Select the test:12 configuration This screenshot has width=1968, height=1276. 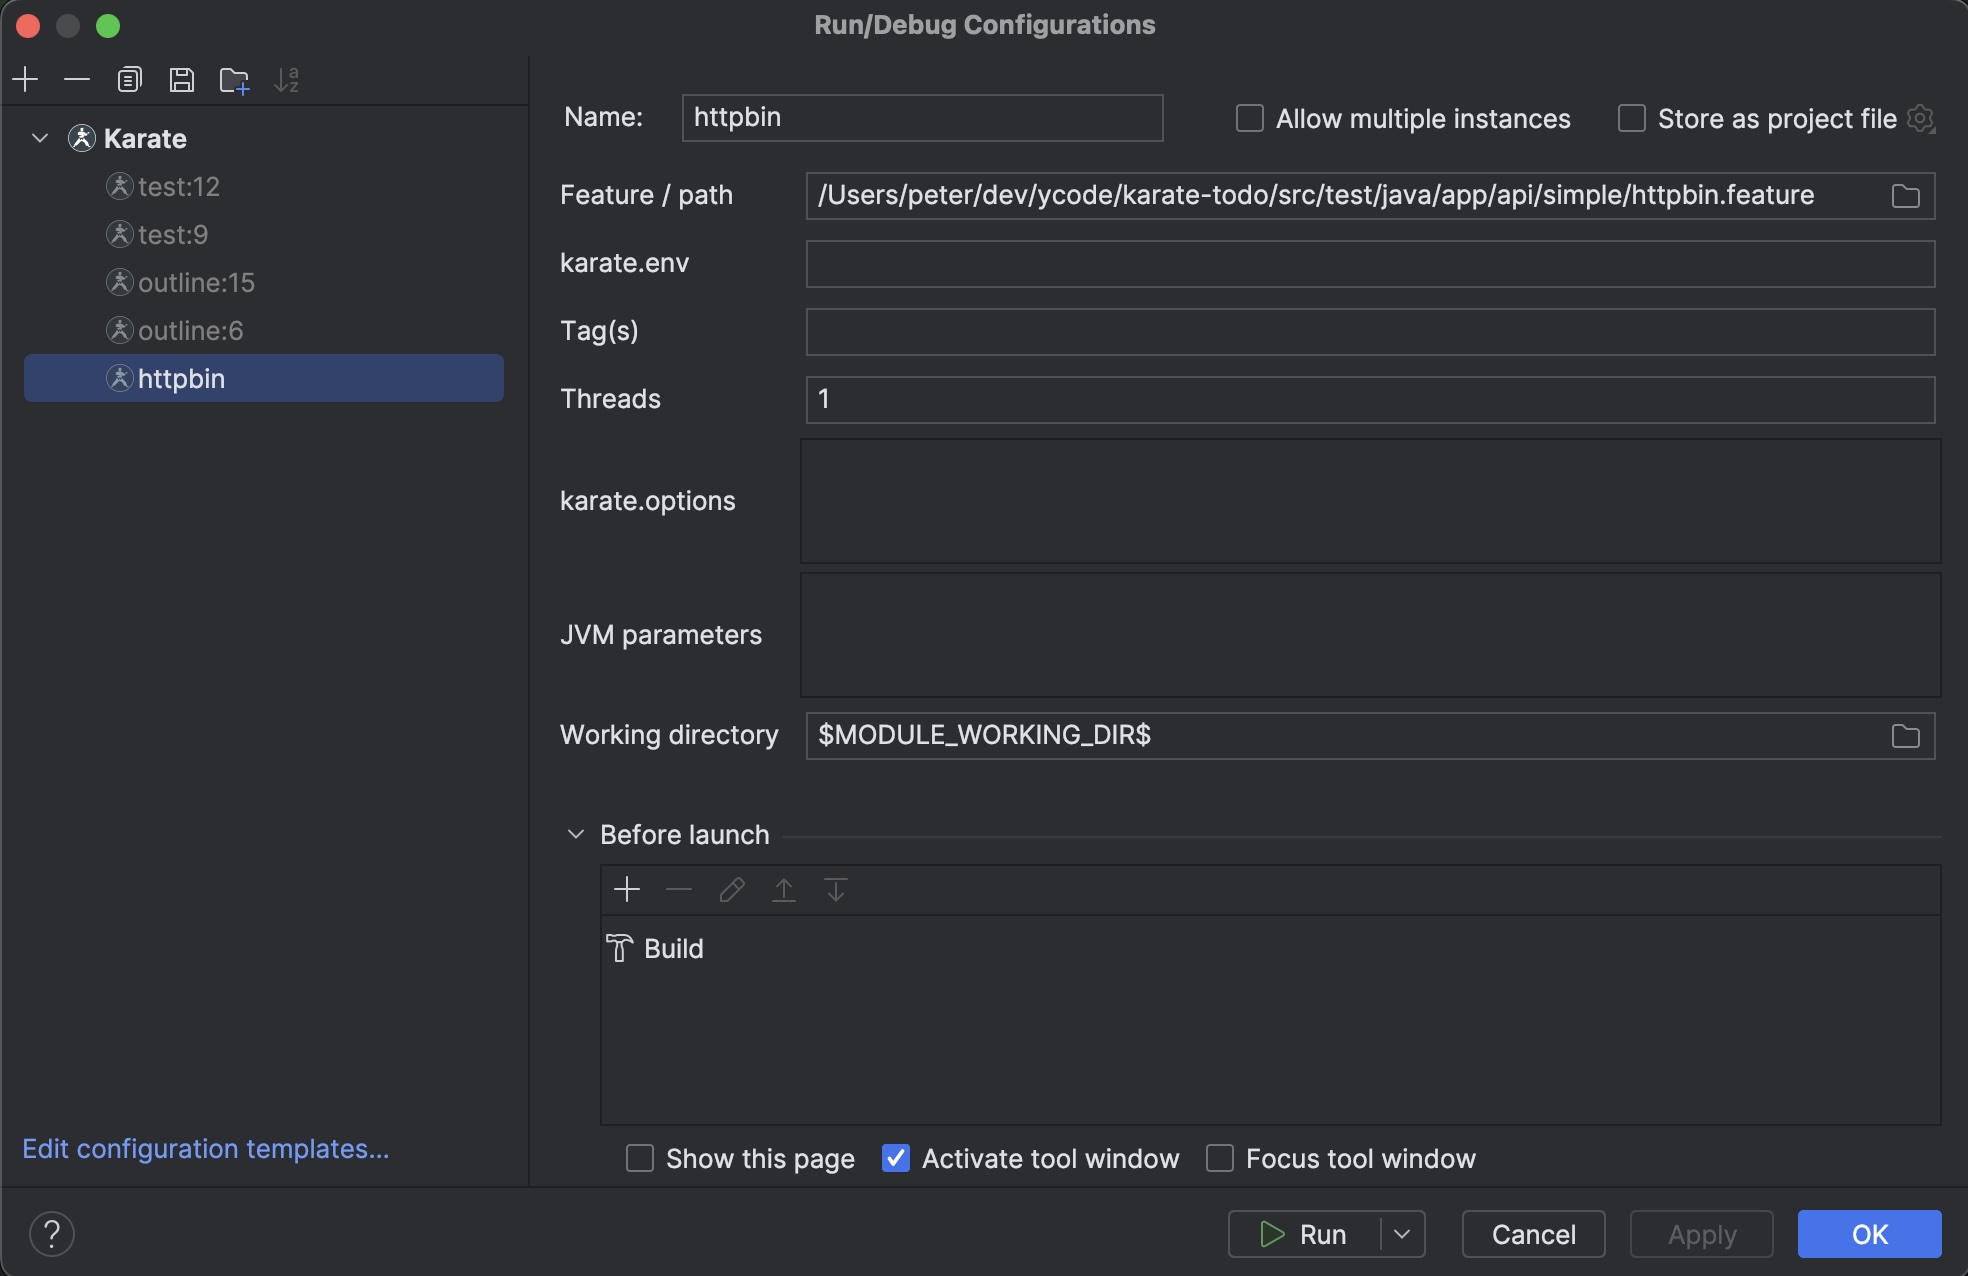tap(178, 187)
